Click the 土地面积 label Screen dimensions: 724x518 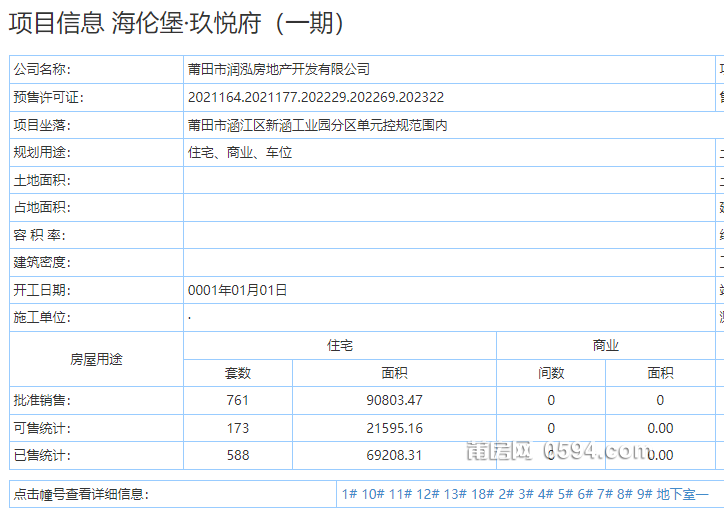pos(42,180)
